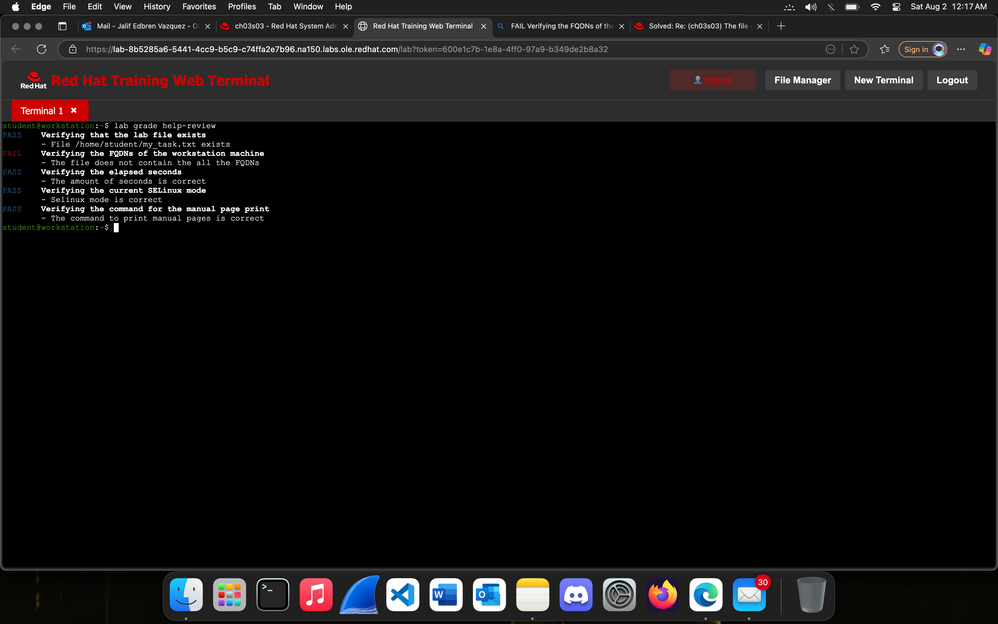Open the History menu in menu bar
998x624 pixels.
tap(157, 7)
